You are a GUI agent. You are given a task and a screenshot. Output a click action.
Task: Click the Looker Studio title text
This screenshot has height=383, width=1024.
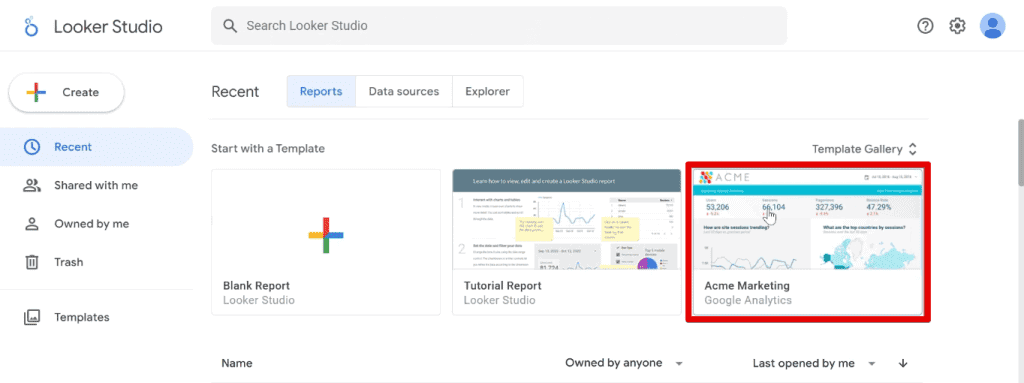click(x=108, y=27)
